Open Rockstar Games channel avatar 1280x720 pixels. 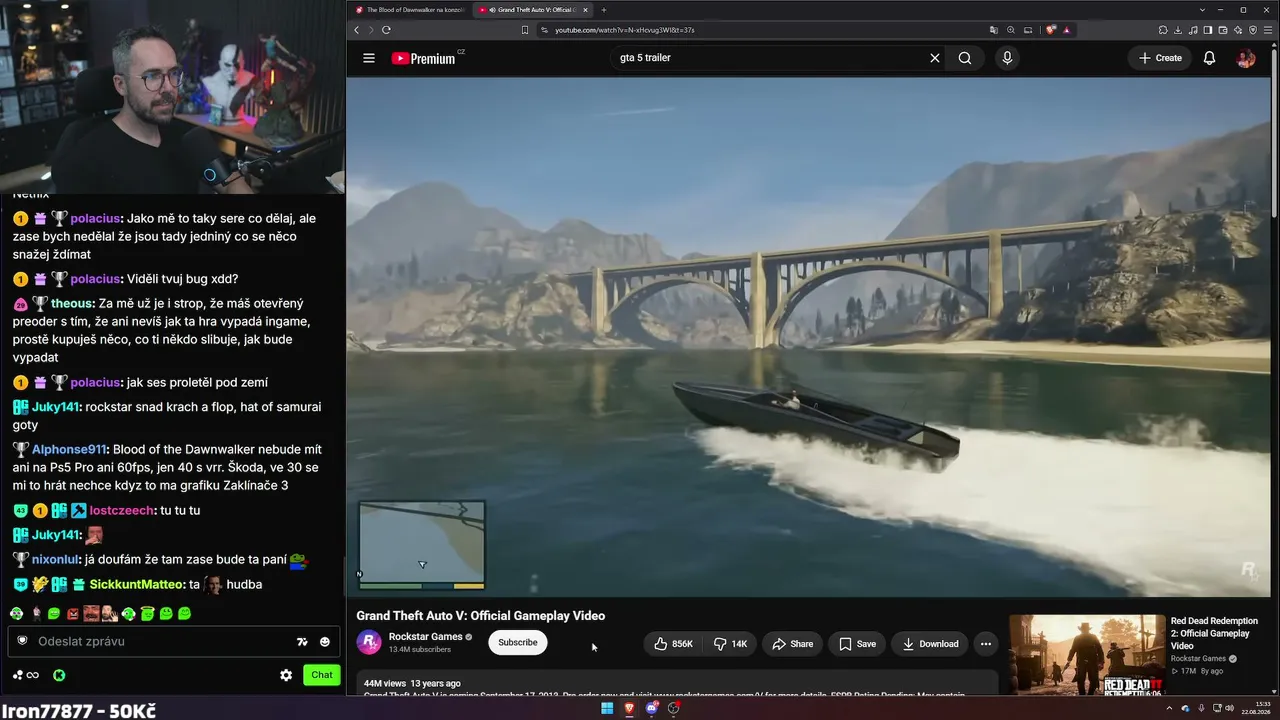pos(369,642)
